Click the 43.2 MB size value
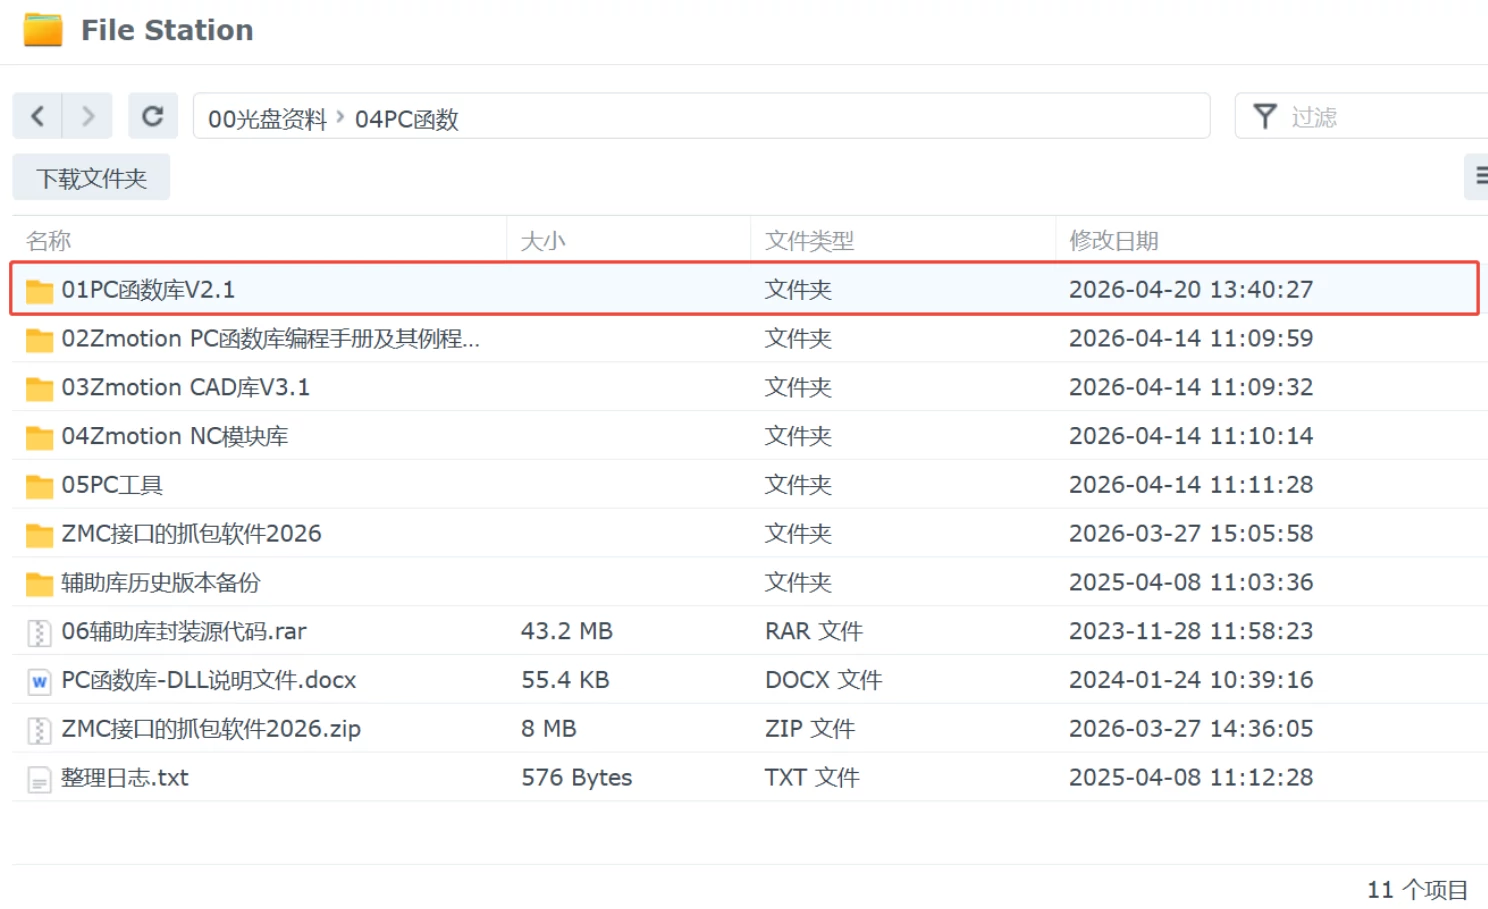 tap(566, 632)
